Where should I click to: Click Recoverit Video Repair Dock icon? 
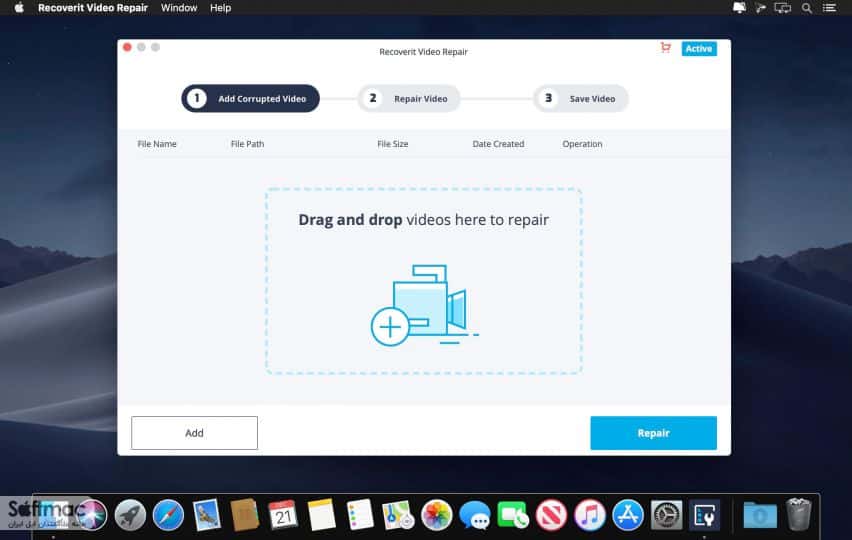tap(705, 514)
